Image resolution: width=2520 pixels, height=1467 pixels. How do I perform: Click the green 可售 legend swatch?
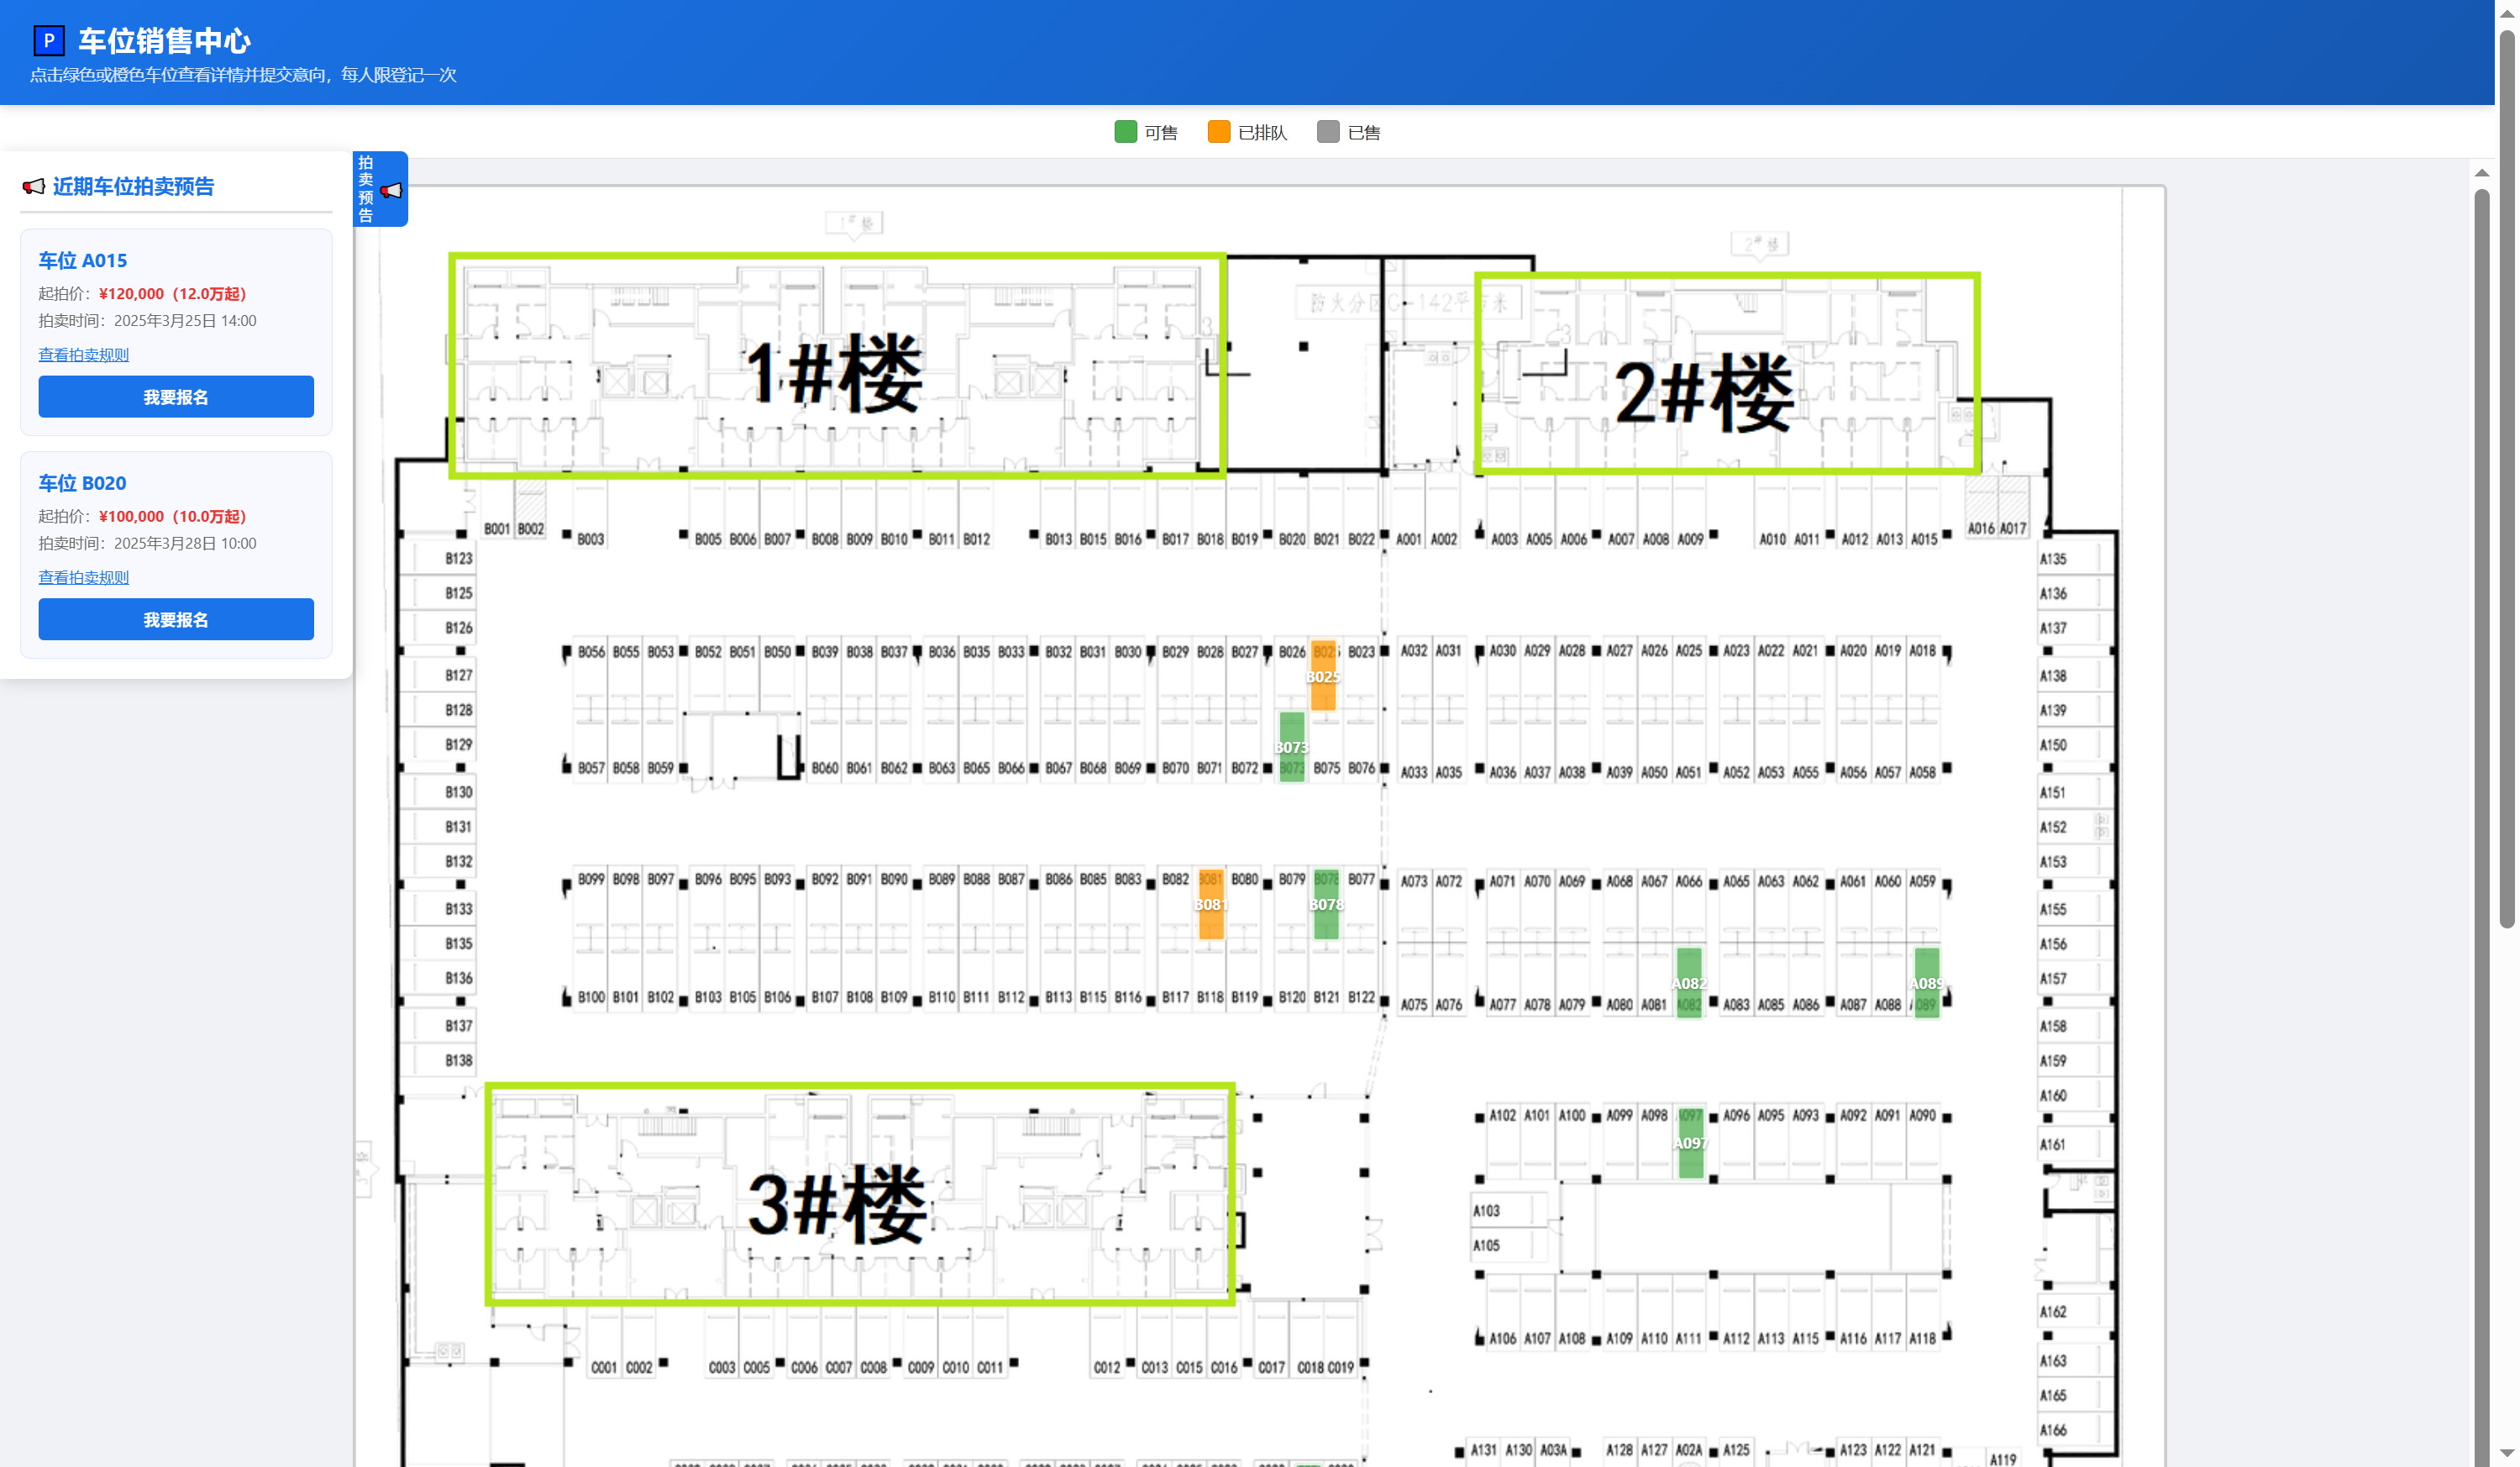[x=1125, y=132]
